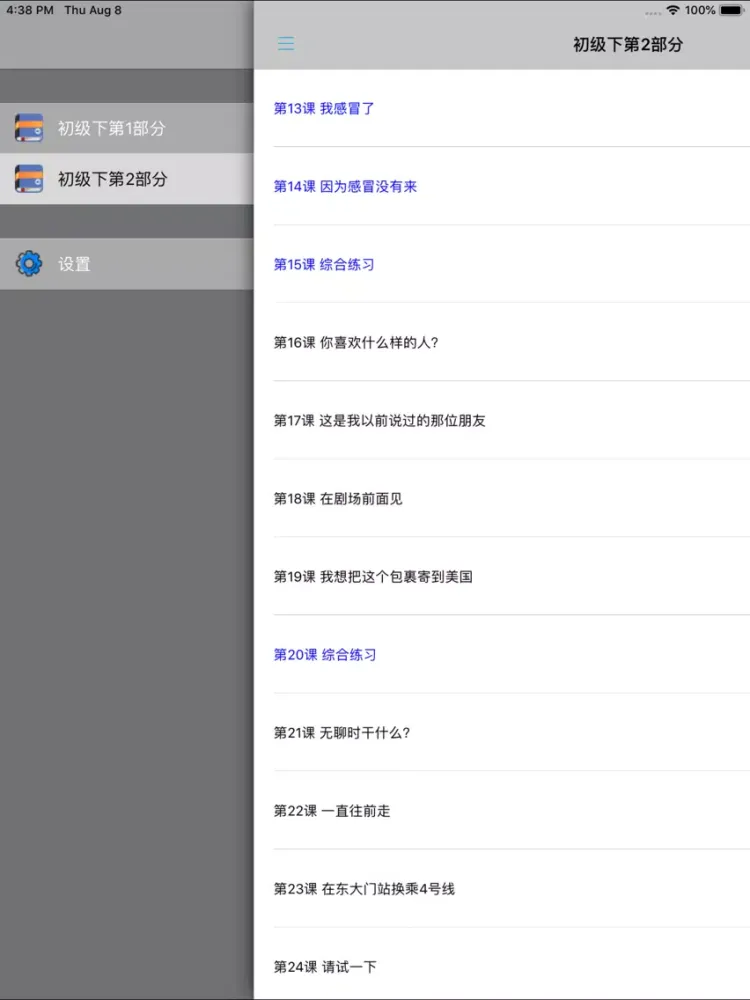Tap the Wi-Fi status icon
This screenshot has height=1000, width=750.
click(672, 10)
